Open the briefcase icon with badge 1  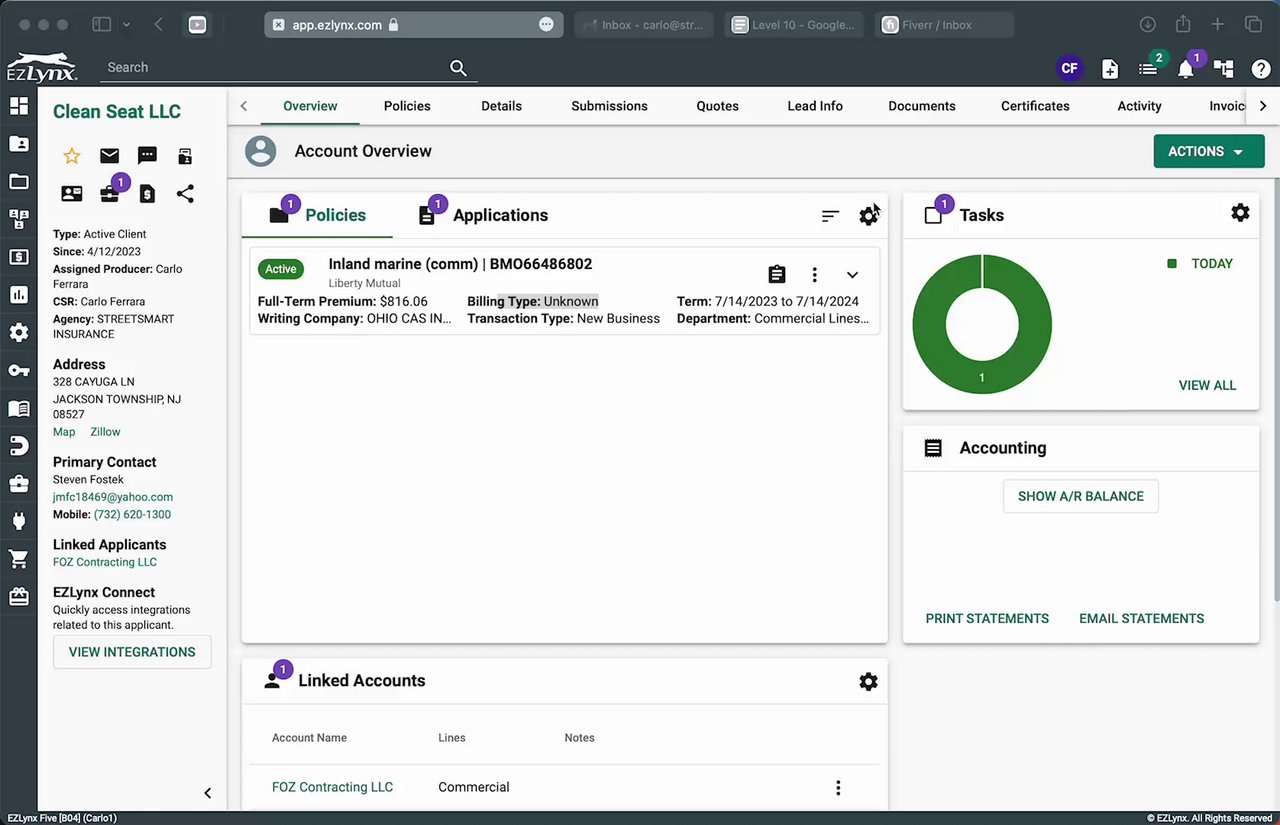click(x=110, y=194)
